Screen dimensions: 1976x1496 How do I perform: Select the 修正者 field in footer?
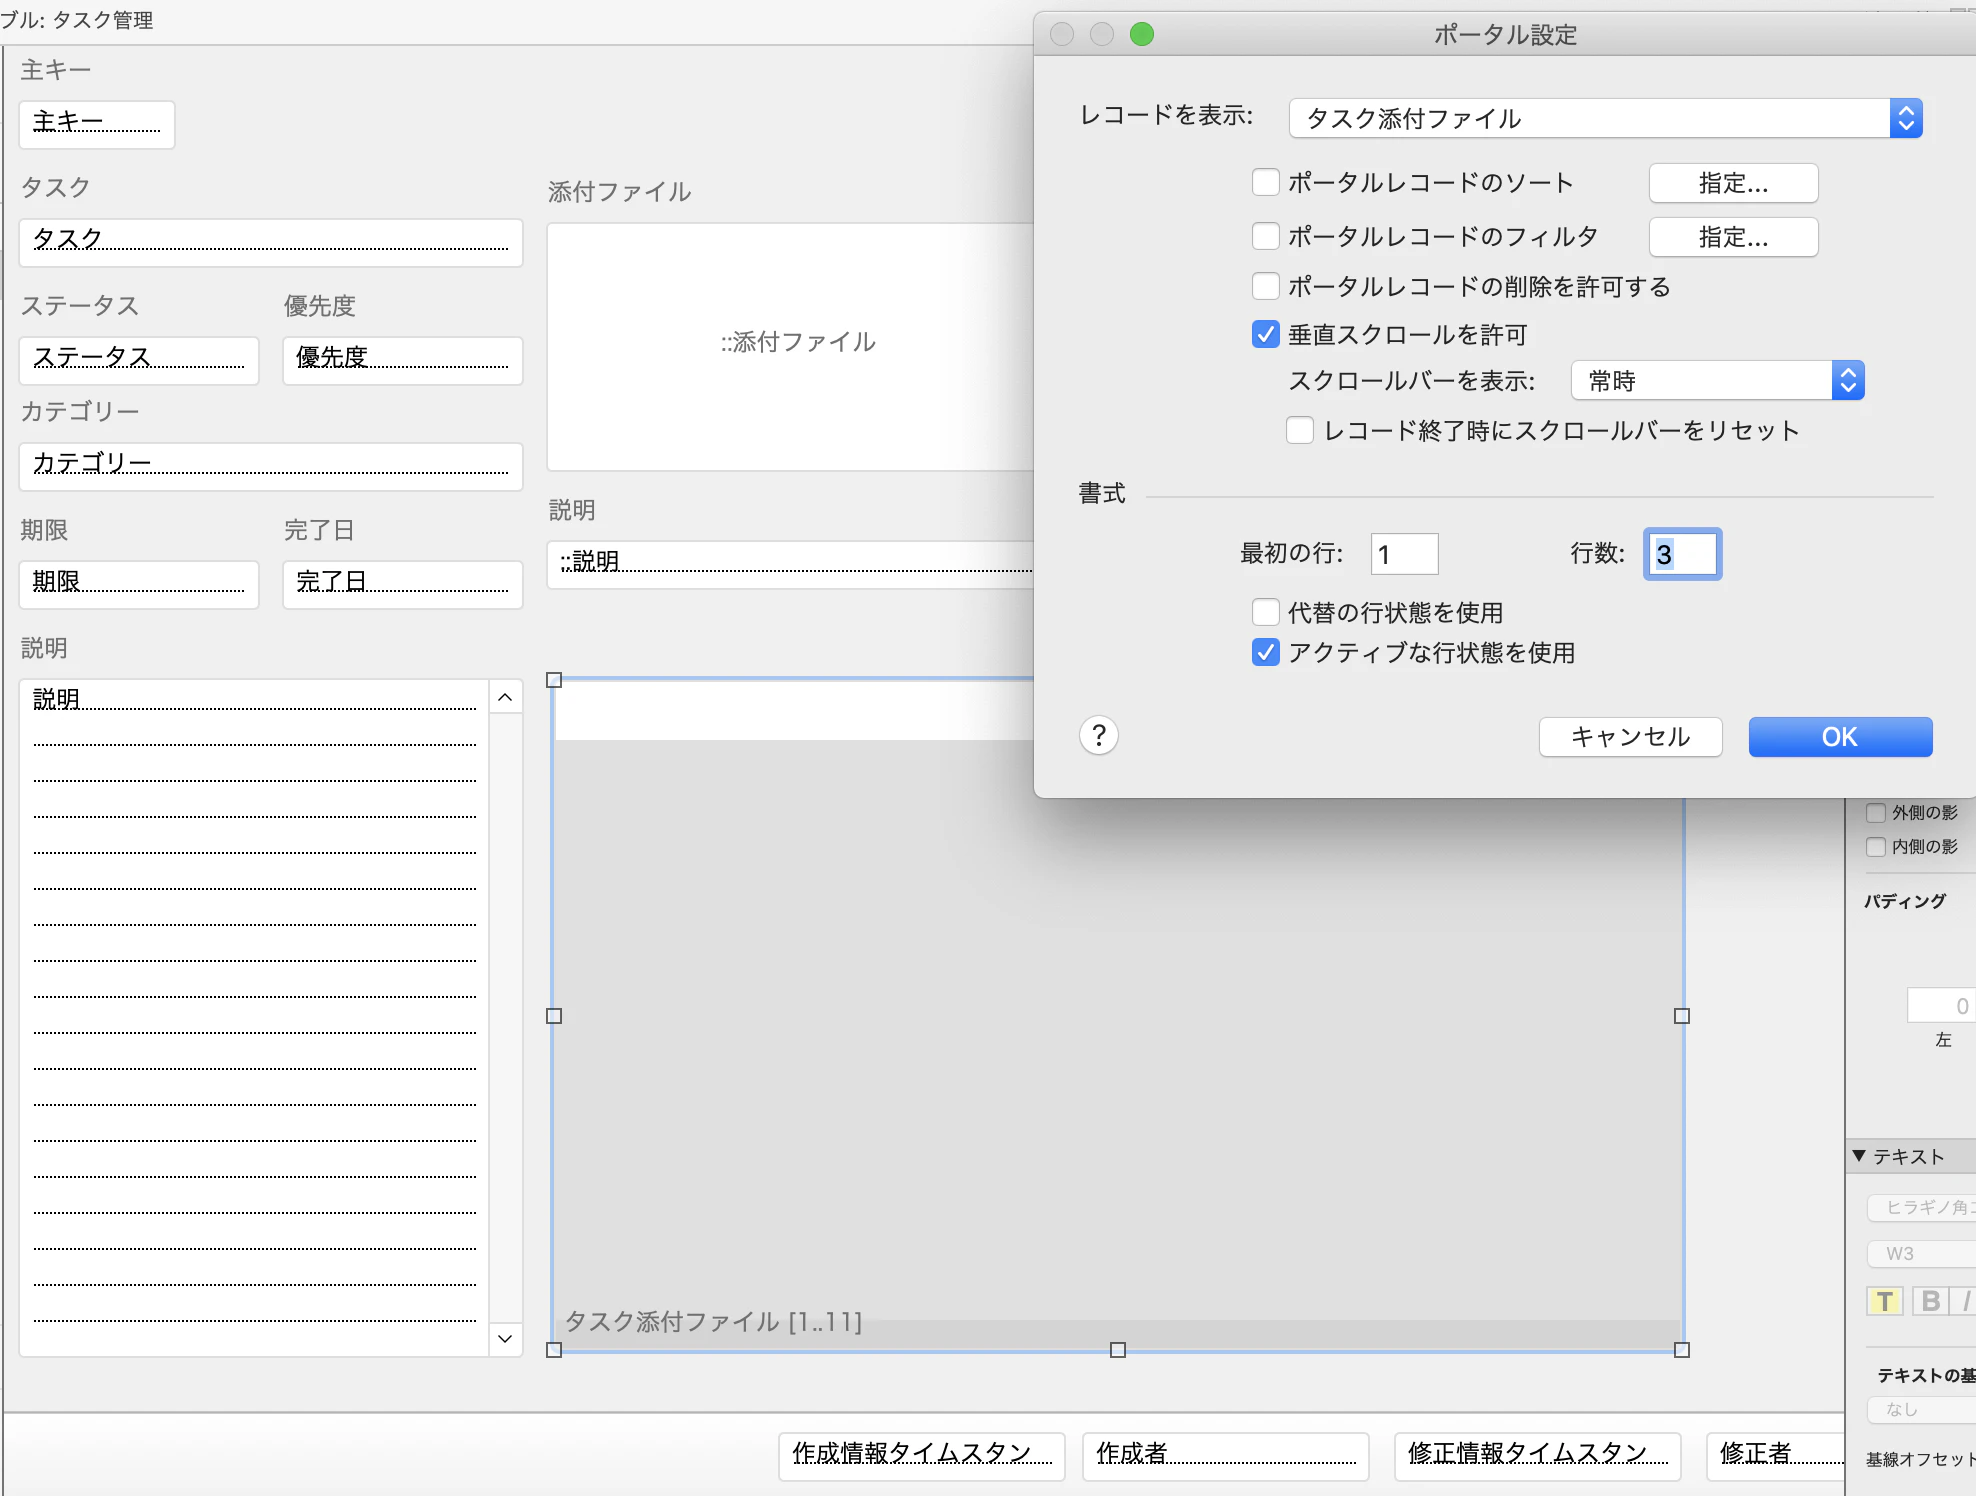coord(1776,1457)
